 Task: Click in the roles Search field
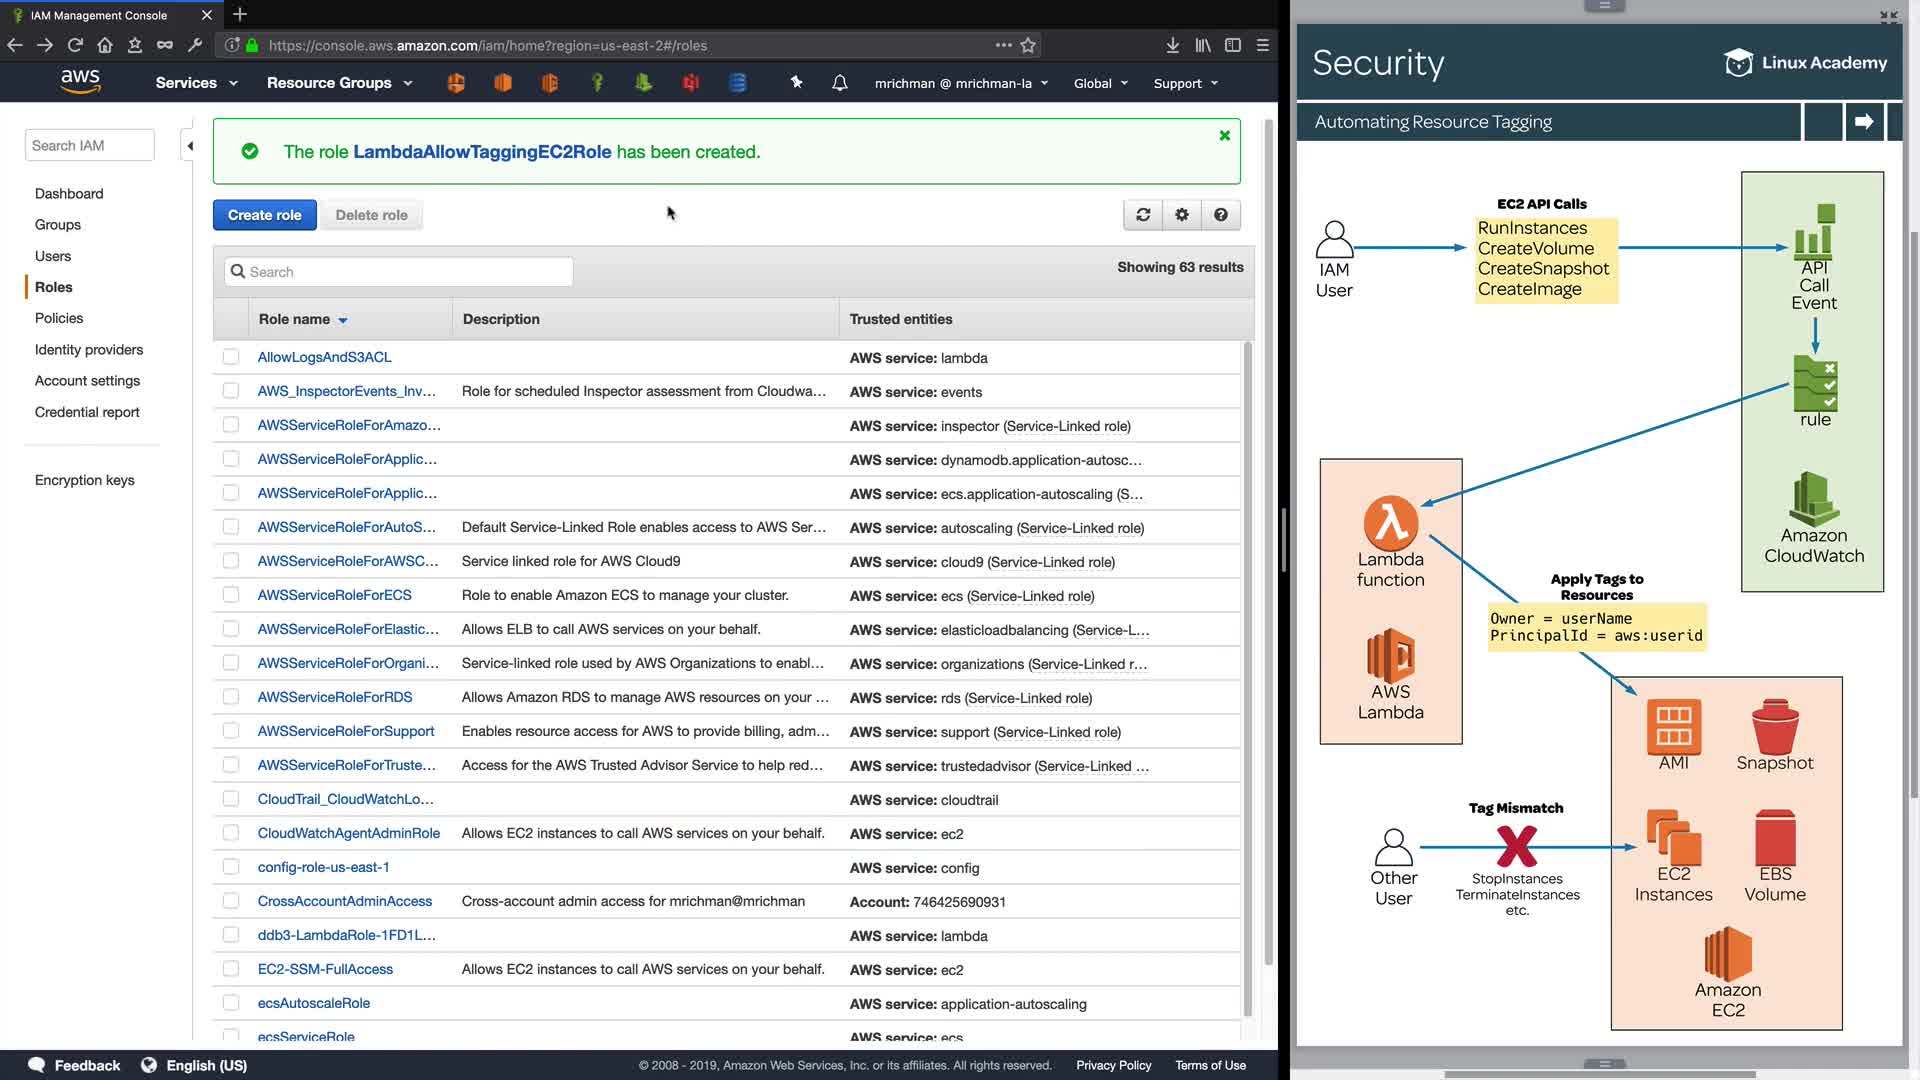400,272
